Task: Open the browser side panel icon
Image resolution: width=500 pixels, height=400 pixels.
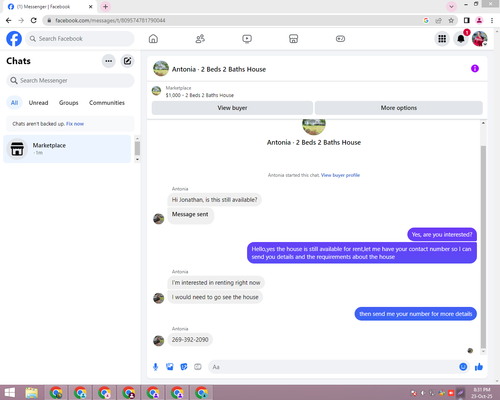Action: click(467, 21)
